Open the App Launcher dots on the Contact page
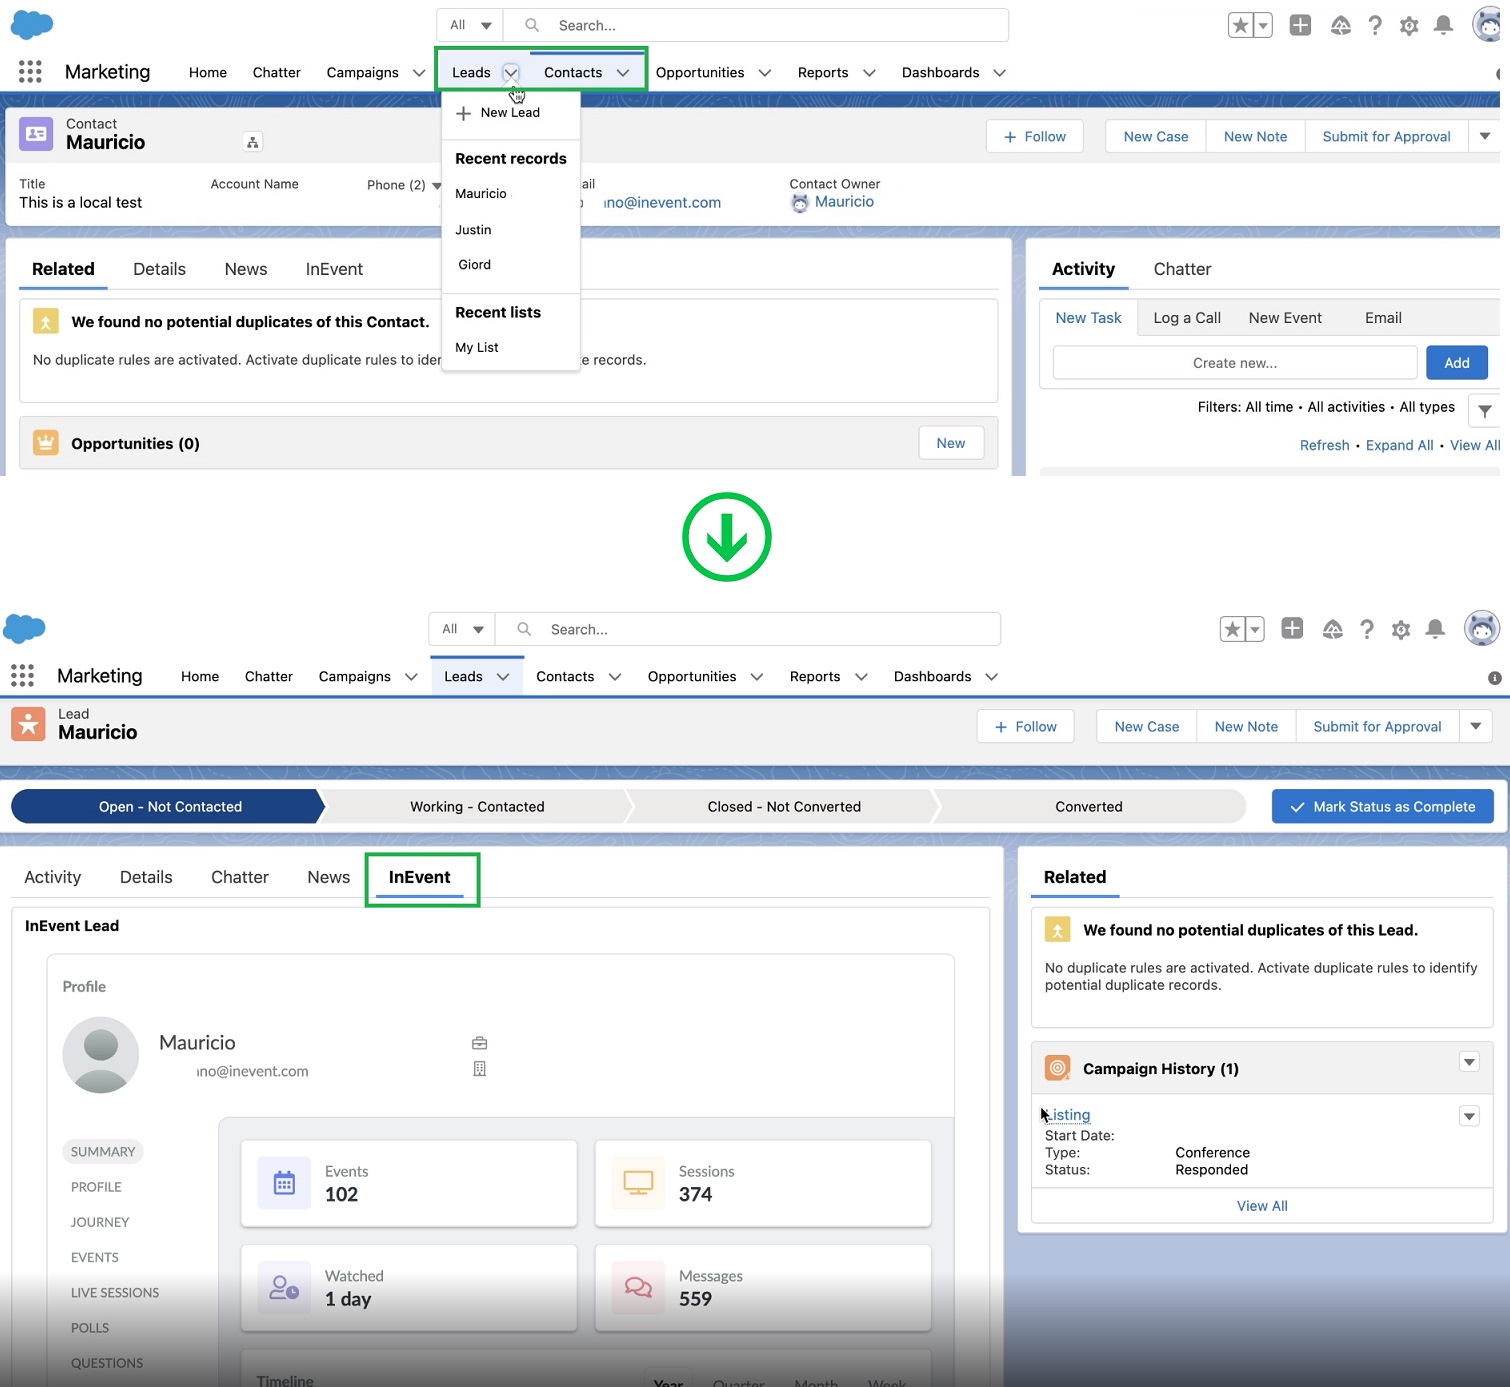Image resolution: width=1510 pixels, height=1387 pixels. [30, 71]
